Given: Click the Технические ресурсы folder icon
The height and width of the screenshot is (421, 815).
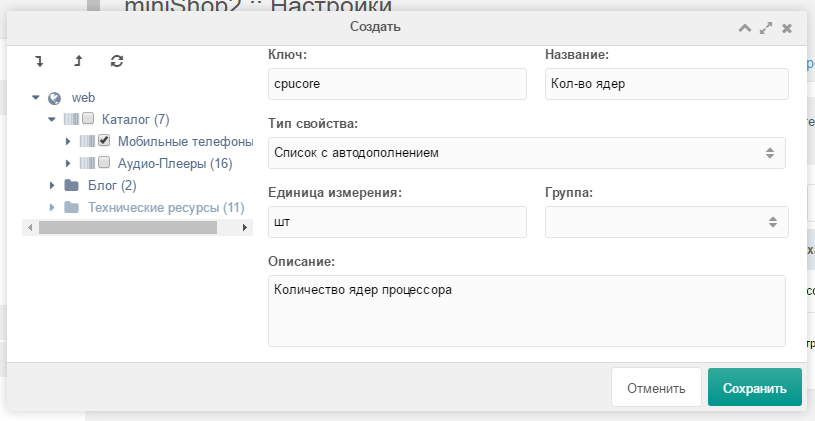Looking at the screenshot, I should 71,207.
